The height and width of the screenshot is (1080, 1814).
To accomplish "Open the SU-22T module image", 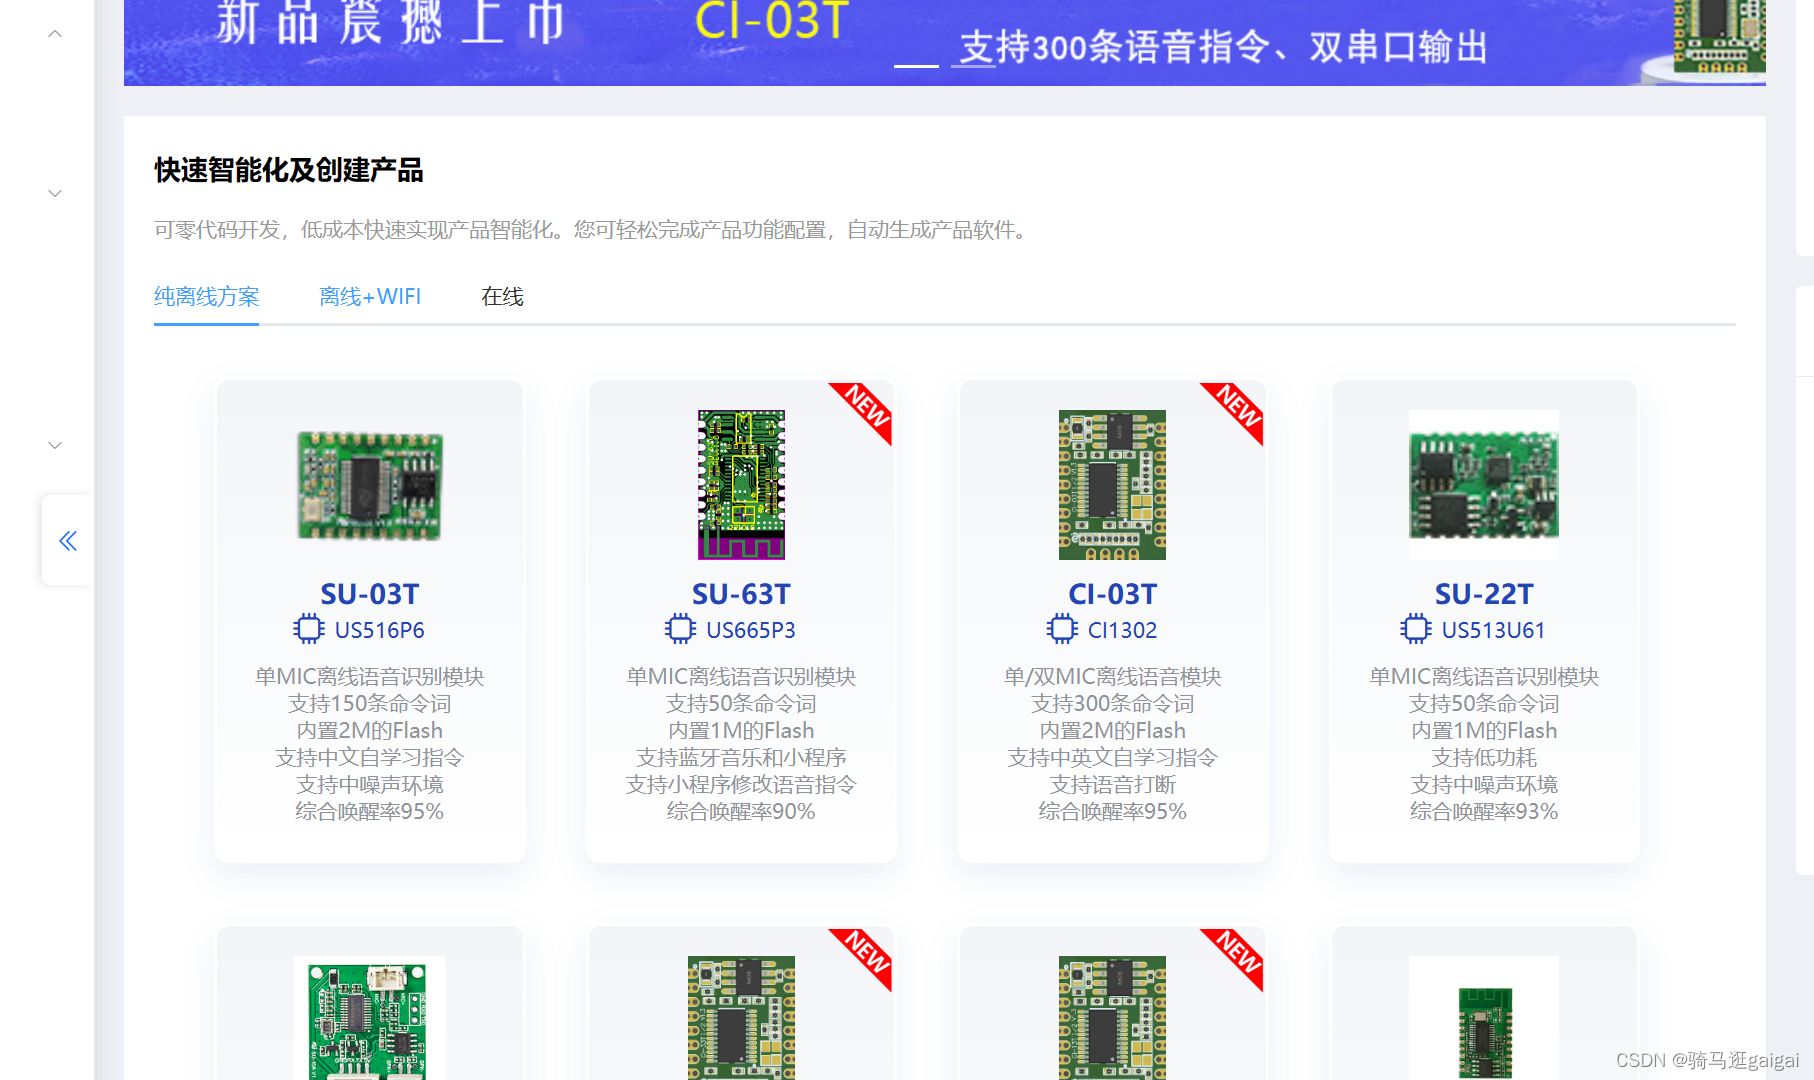I will 1484,485.
